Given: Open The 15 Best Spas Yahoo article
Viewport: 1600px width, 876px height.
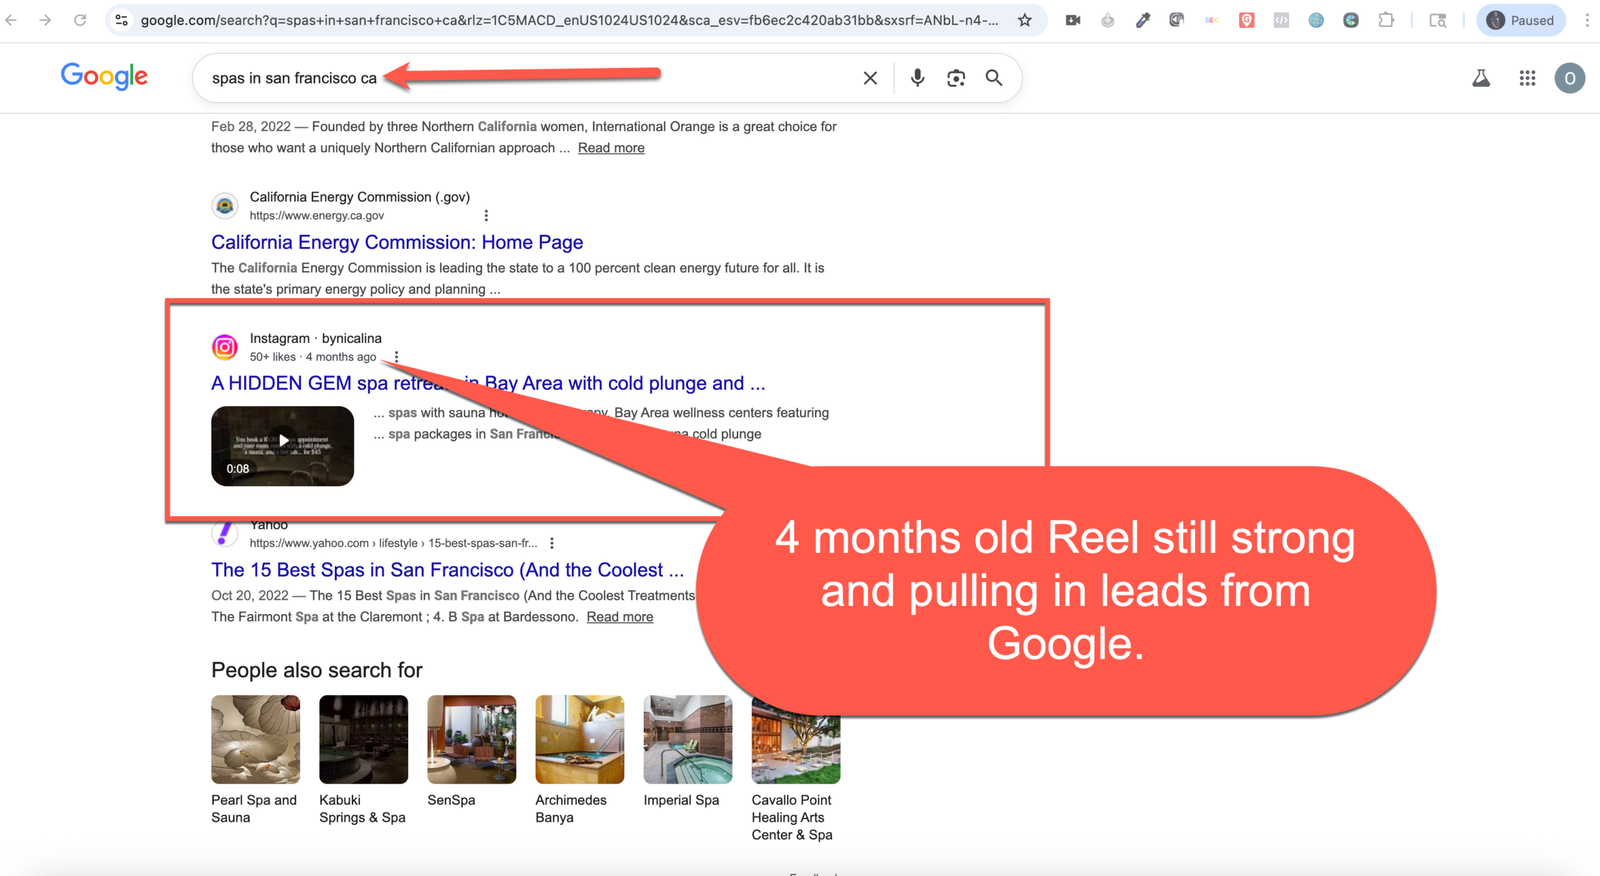Looking at the screenshot, I should pyautogui.click(x=447, y=570).
